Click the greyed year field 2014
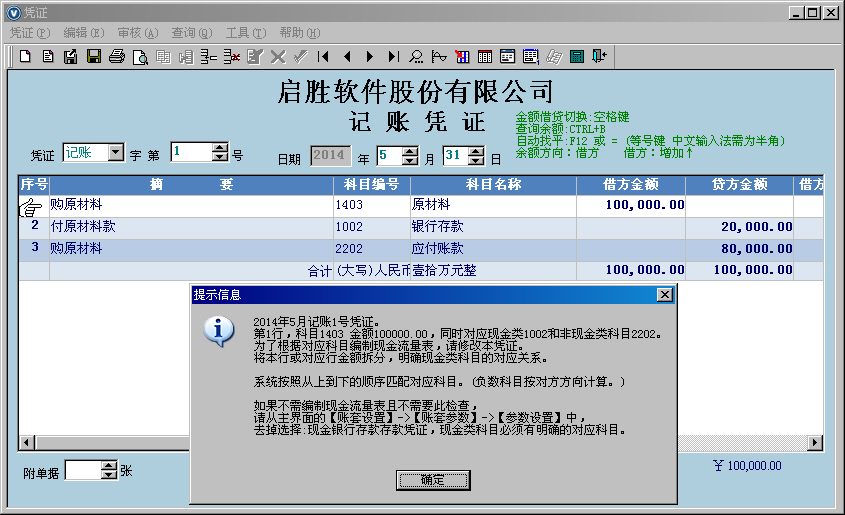The image size is (845, 515). 330,156
